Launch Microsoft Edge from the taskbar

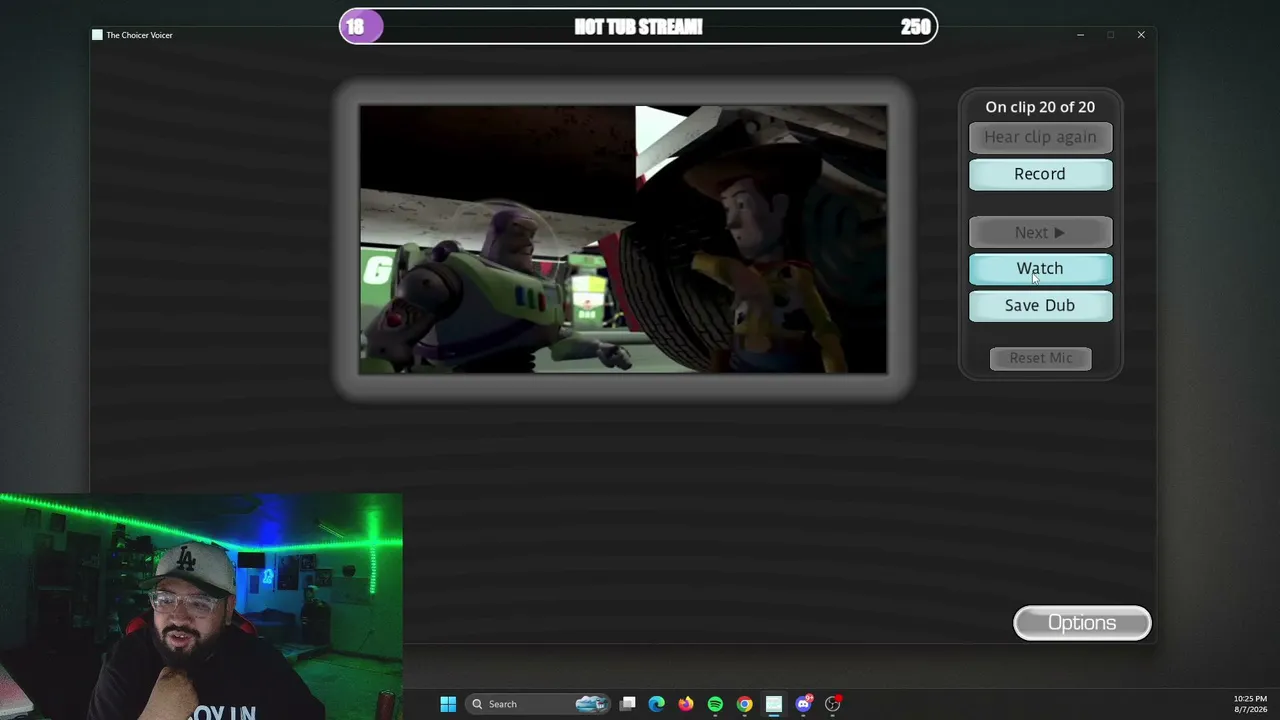pos(656,704)
